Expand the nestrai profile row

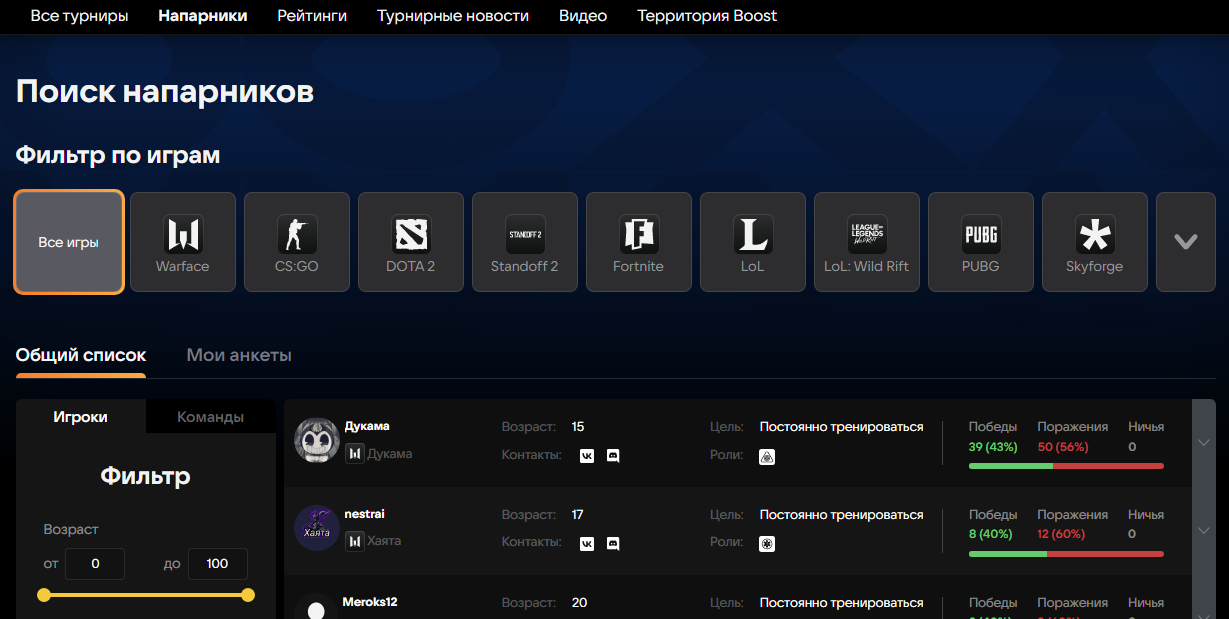click(x=1204, y=531)
